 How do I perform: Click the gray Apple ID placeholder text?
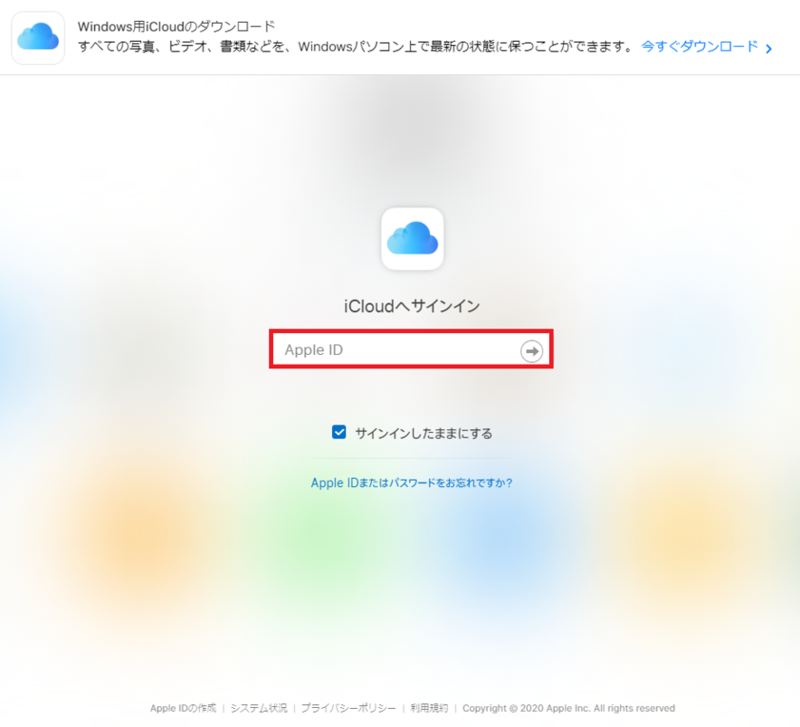pyautogui.click(x=314, y=350)
